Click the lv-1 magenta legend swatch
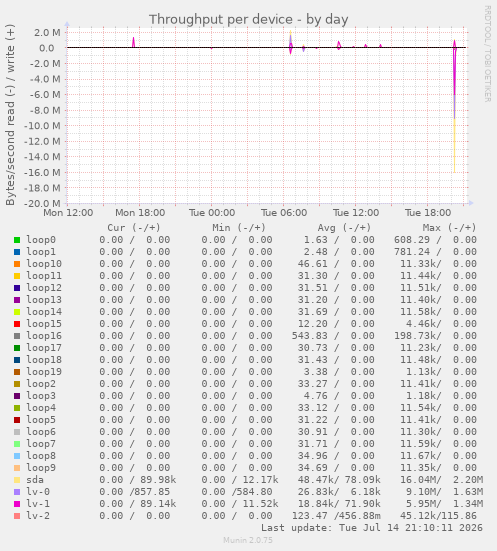 [x=17, y=504]
